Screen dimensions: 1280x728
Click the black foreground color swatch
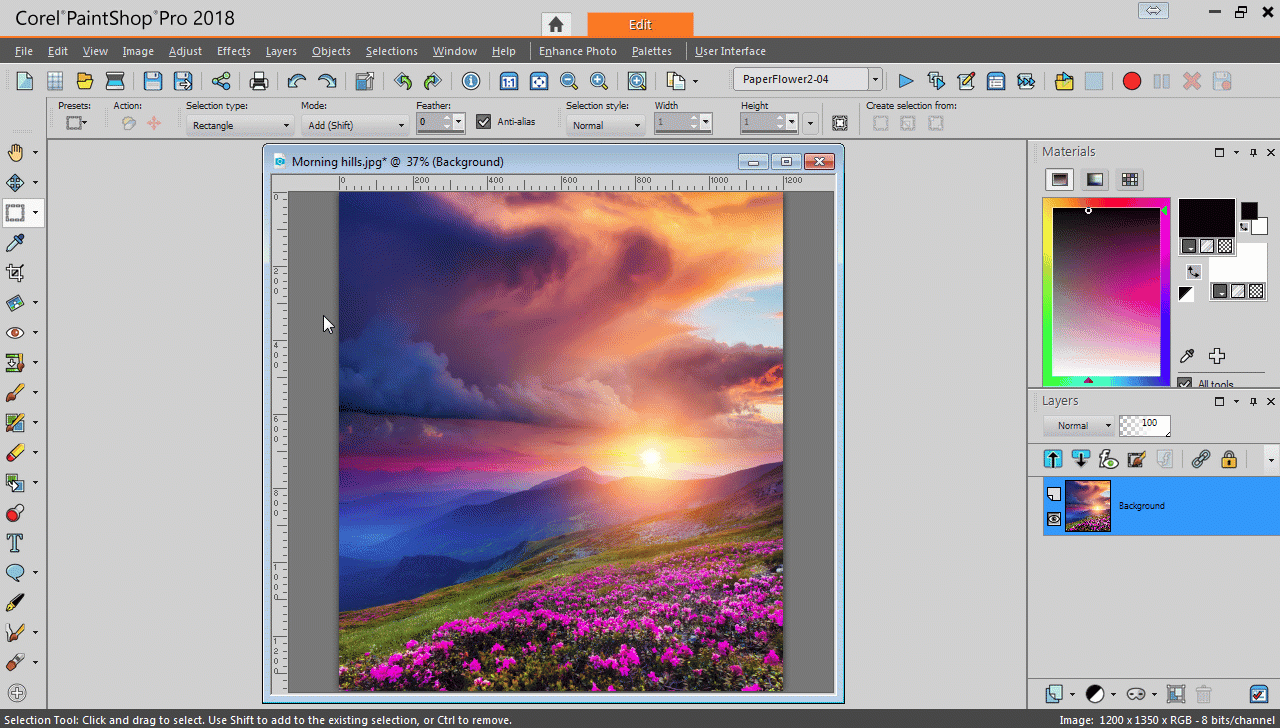(1206, 217)
